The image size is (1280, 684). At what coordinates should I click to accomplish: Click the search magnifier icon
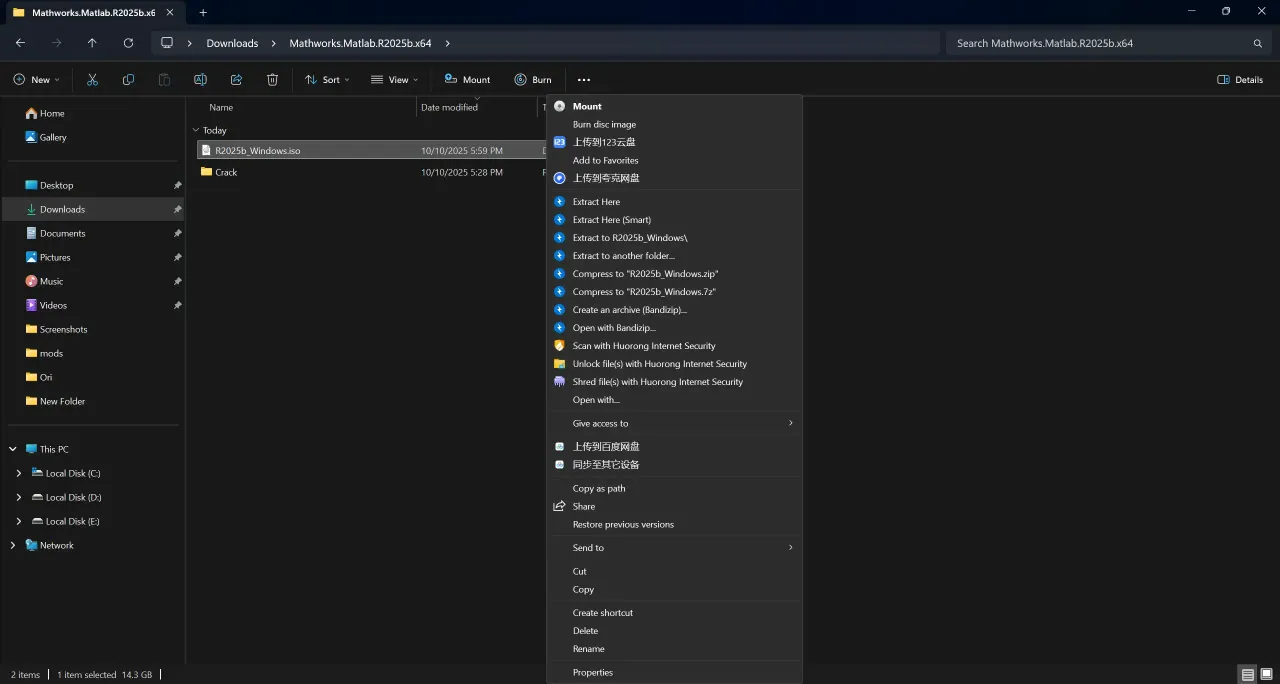1258,43
